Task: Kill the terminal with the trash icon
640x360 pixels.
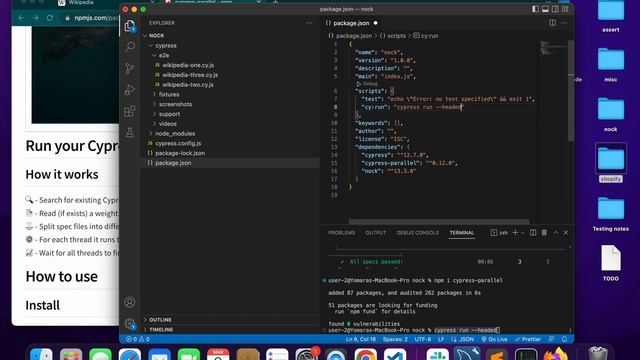Action: click(544, 232)
